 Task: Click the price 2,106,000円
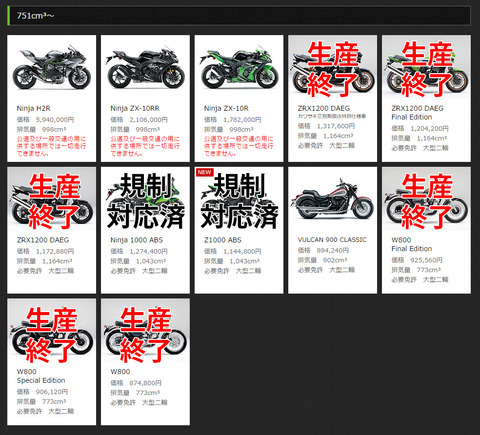pyautogui.click(x=149, y=119)
